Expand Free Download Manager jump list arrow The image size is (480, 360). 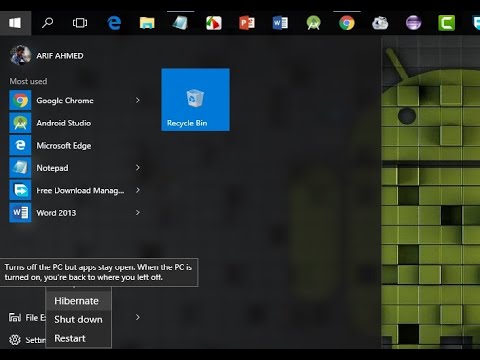tap(138, 190)
